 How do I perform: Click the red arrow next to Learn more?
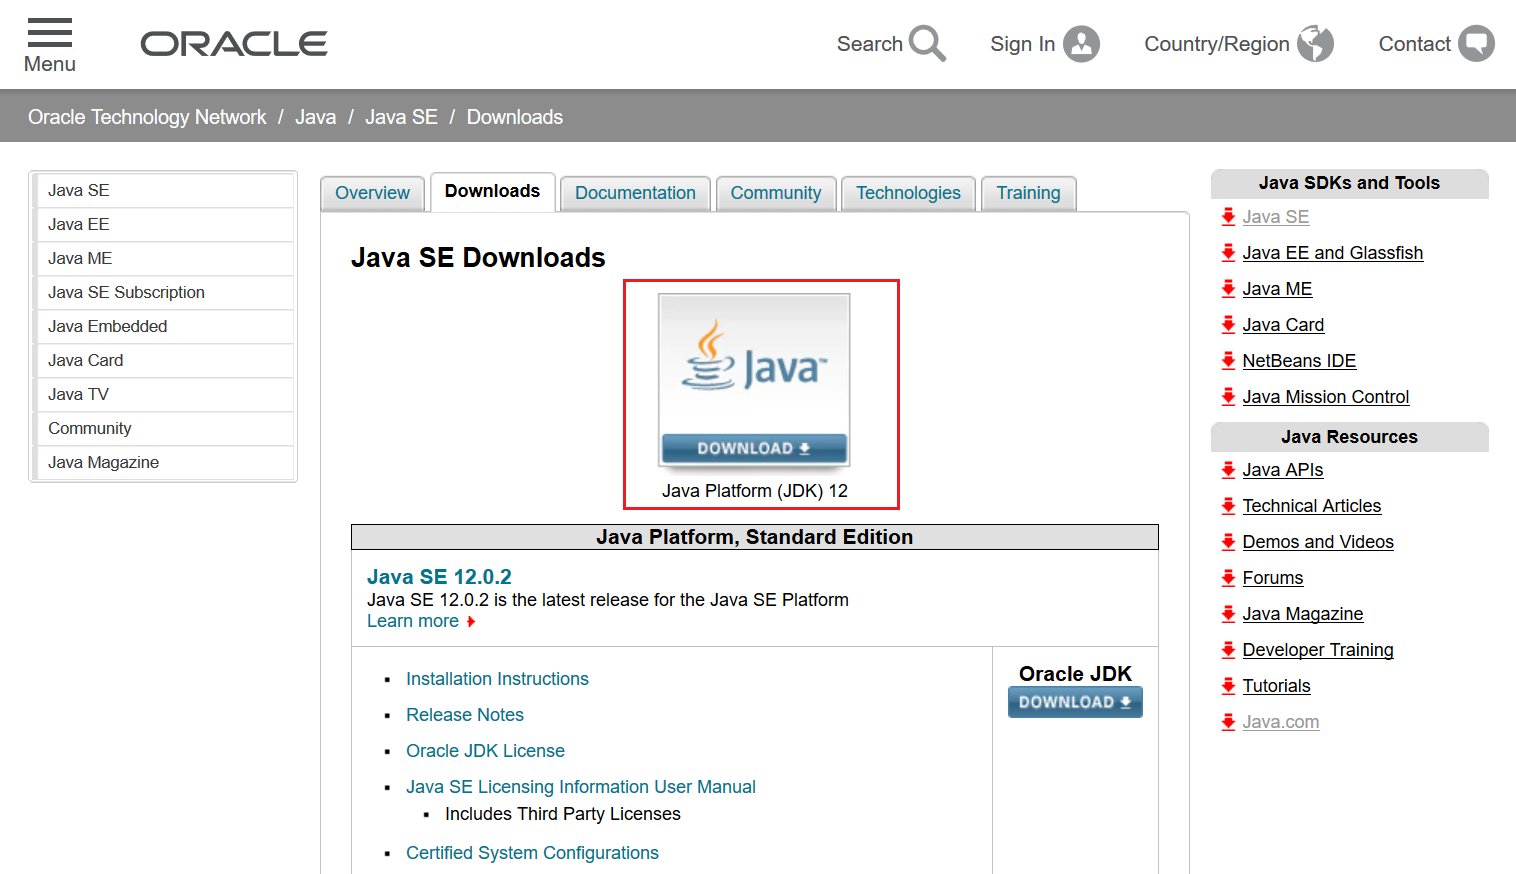pyautogui.click(x=471, y=622)
